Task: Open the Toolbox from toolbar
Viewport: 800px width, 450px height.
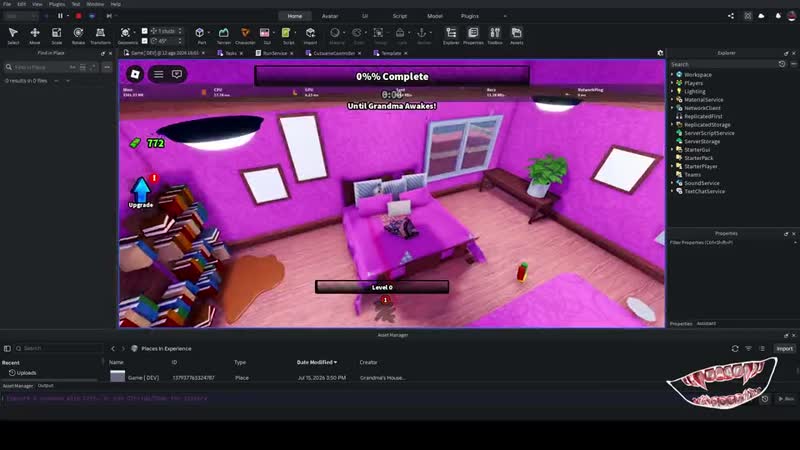Action: click(495, 34)
